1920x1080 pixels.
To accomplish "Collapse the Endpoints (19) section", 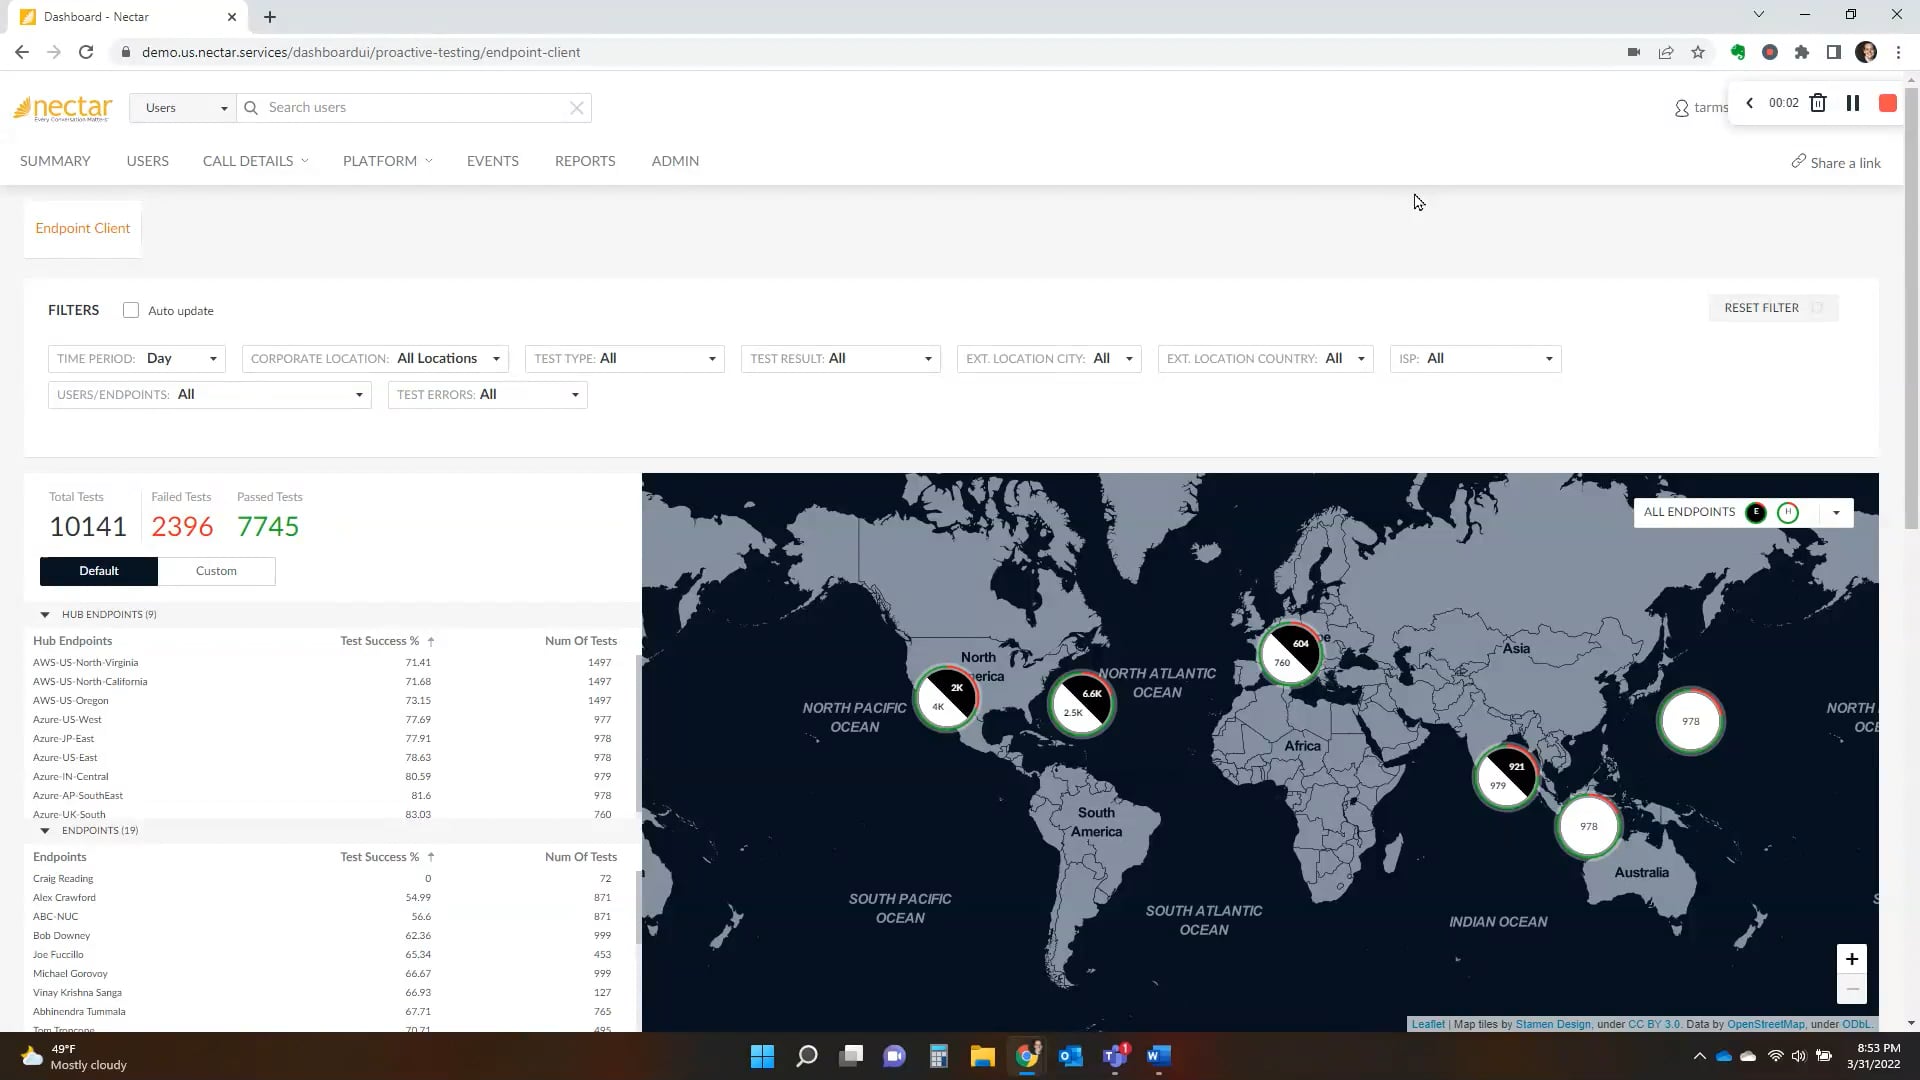I will pos(45,831).
